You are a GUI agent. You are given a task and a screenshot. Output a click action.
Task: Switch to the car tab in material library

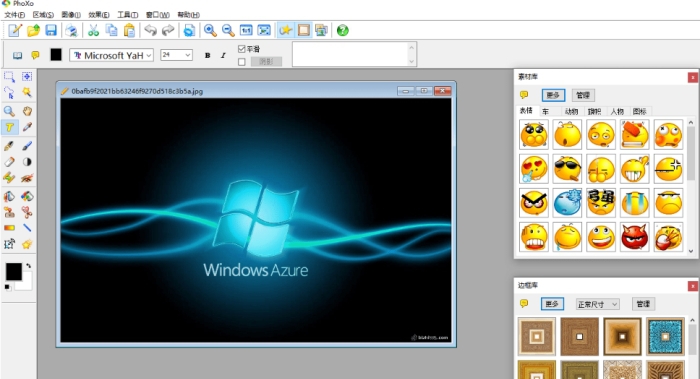pyautogui.click(x=546, y=112)
